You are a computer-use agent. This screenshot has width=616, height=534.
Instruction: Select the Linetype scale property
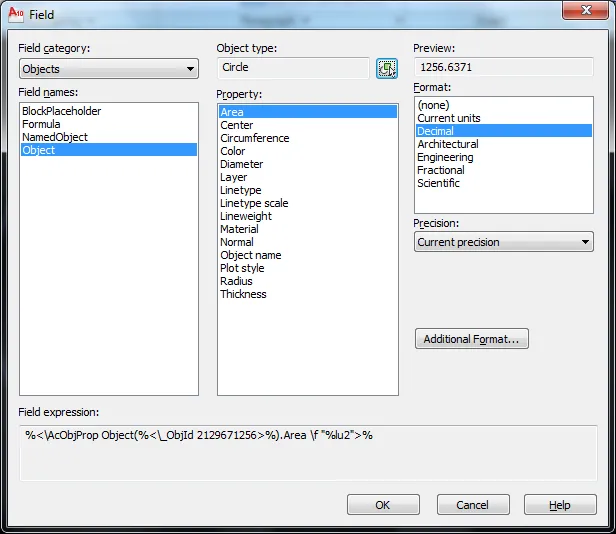[254, 203]
